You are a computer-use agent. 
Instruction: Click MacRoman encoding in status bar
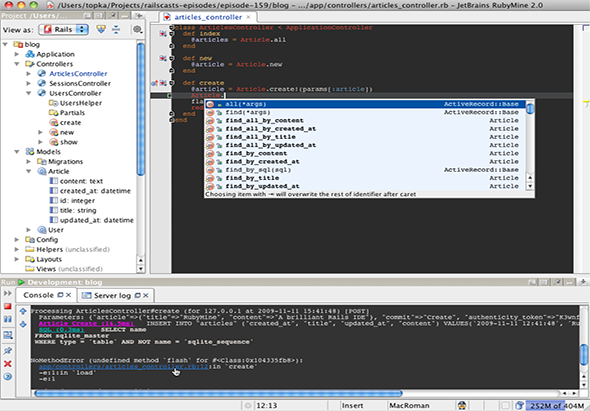click(409, 406)
